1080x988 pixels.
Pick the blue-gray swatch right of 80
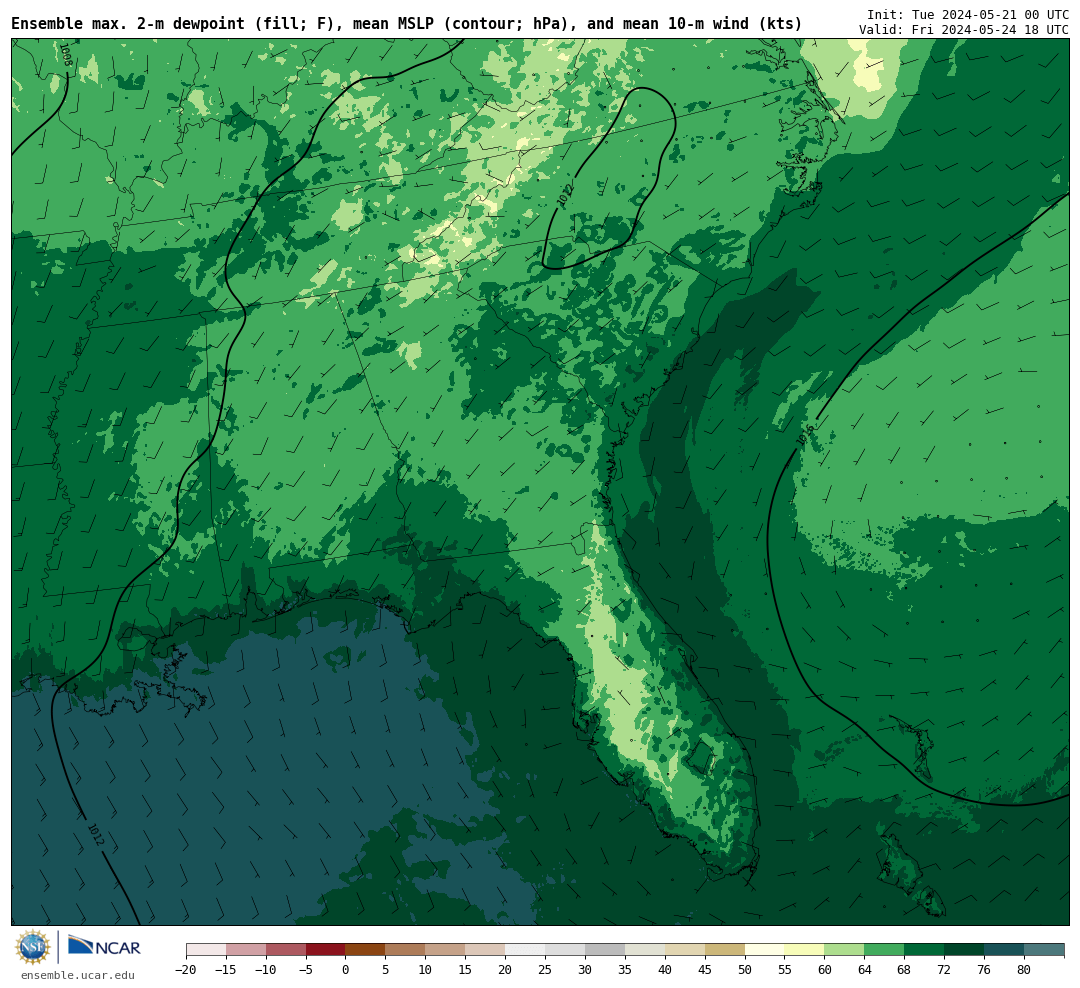(1045, 950)
